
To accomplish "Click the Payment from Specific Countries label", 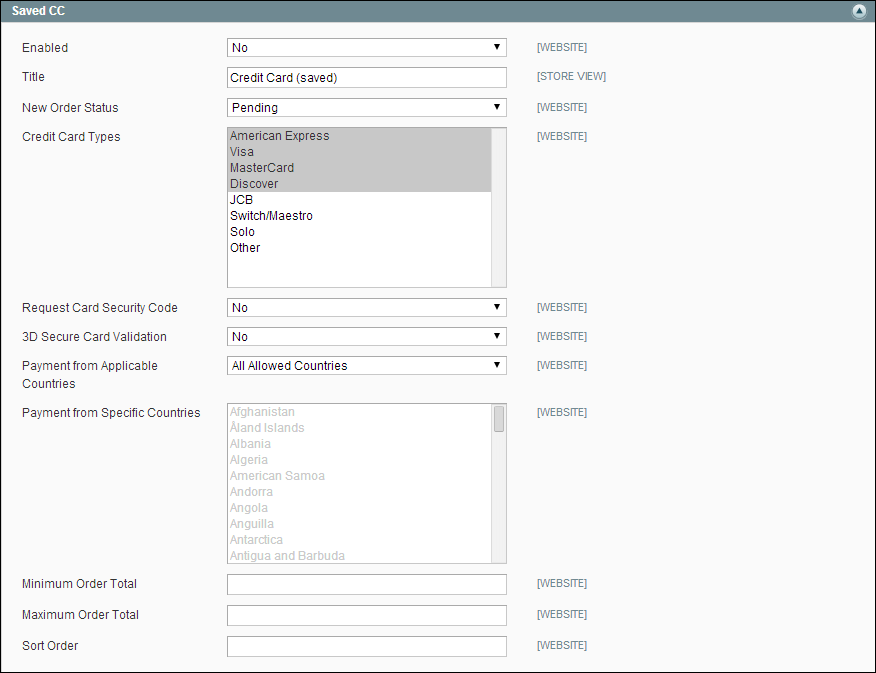I will [x=111, y=413].
